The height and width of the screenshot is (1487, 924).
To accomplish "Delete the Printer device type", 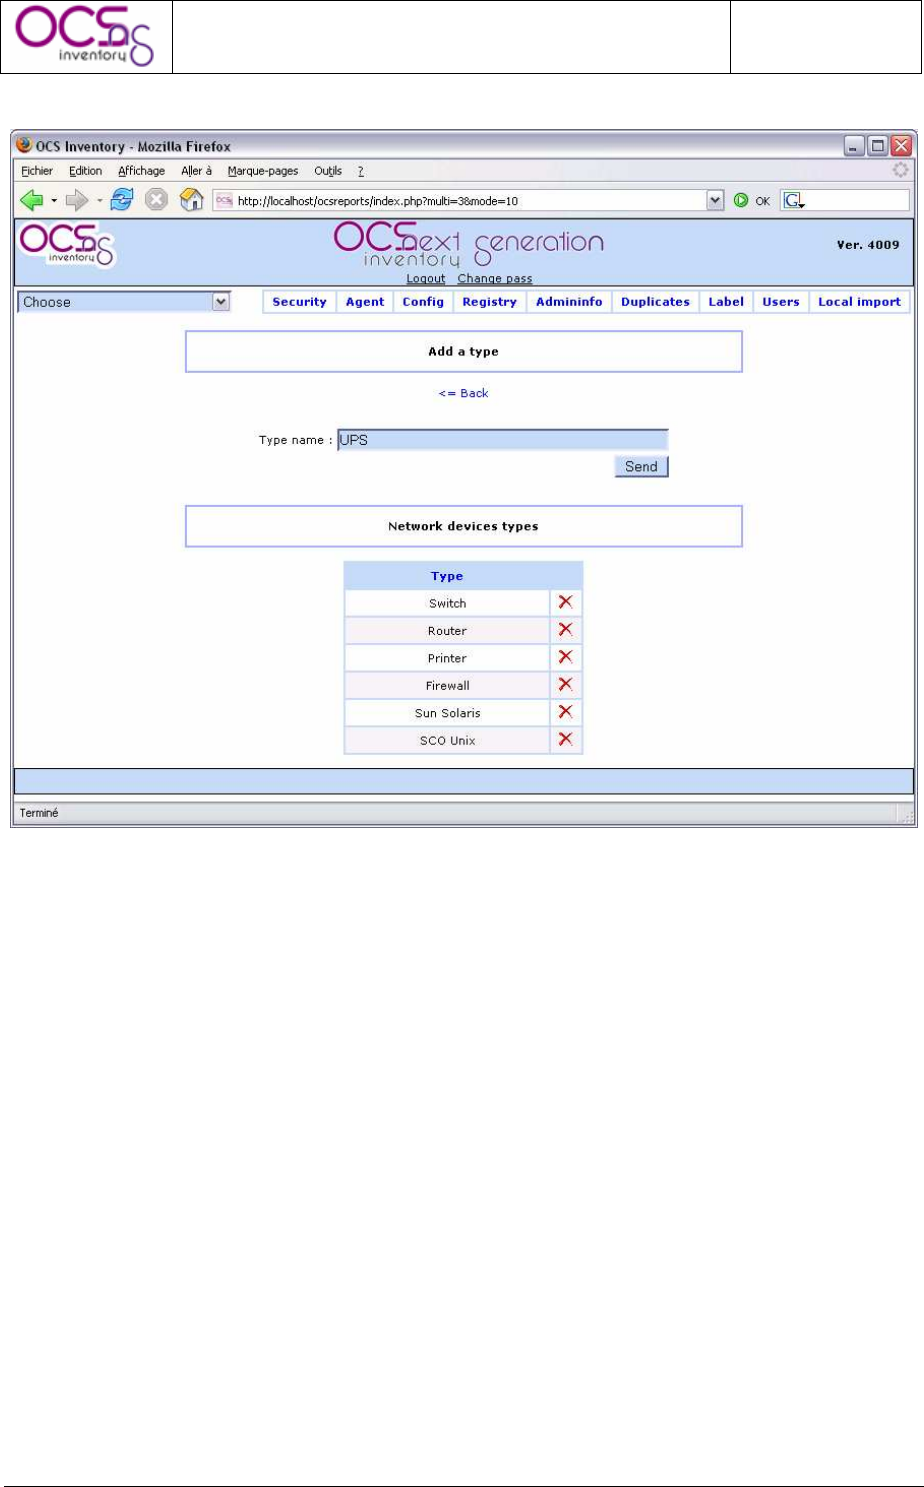I will click(565, 657).
